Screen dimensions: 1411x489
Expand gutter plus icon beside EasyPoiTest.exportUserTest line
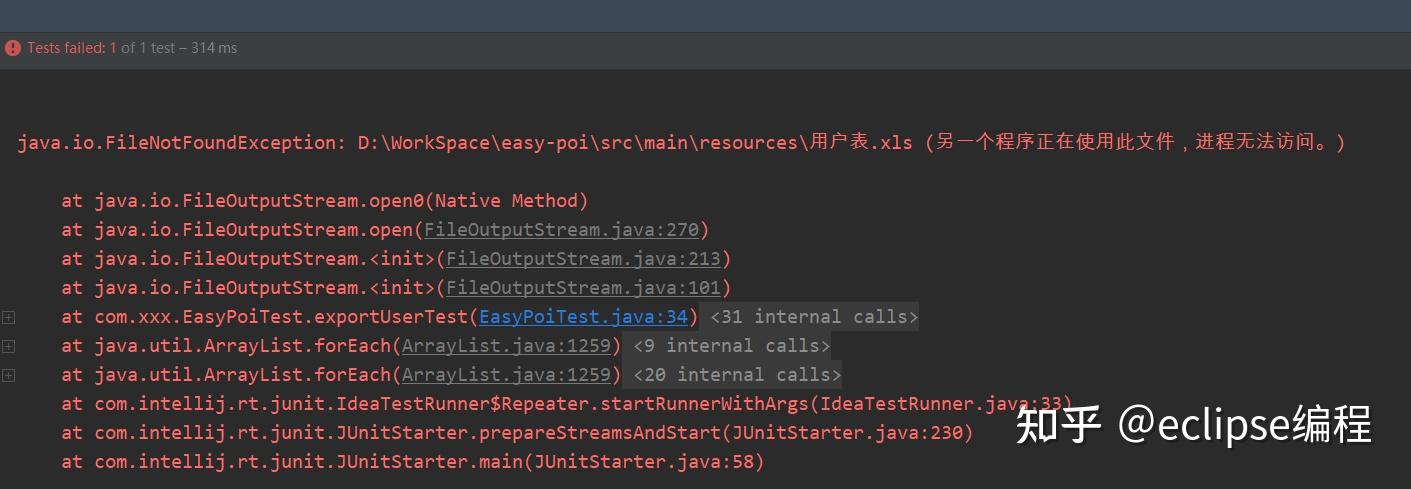[x=9, y=317]
